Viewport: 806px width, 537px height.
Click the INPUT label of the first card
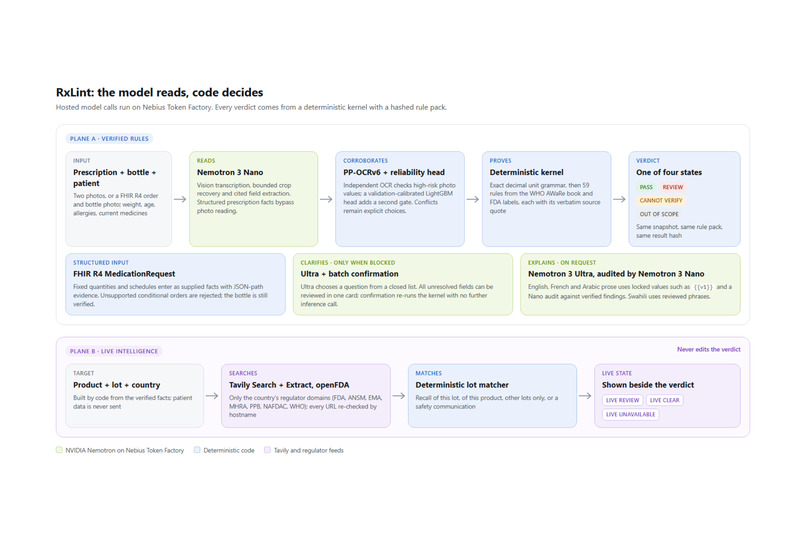[x=81, y=161]
